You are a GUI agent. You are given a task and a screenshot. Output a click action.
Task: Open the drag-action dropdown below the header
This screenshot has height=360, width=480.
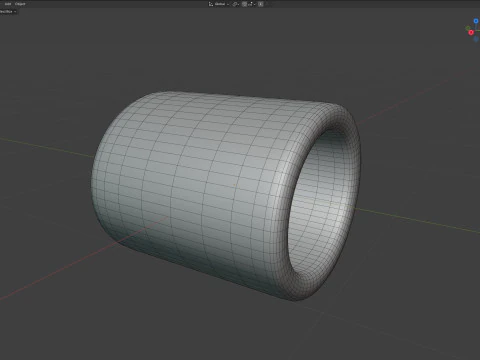coord(8,11)
